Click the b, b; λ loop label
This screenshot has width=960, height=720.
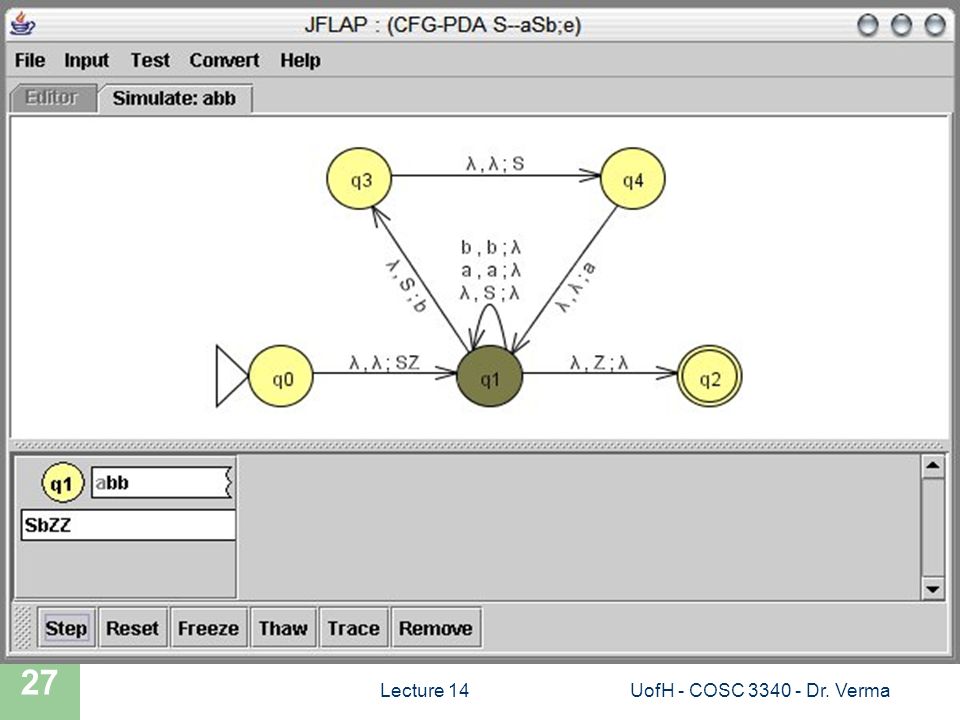point(490,247)
